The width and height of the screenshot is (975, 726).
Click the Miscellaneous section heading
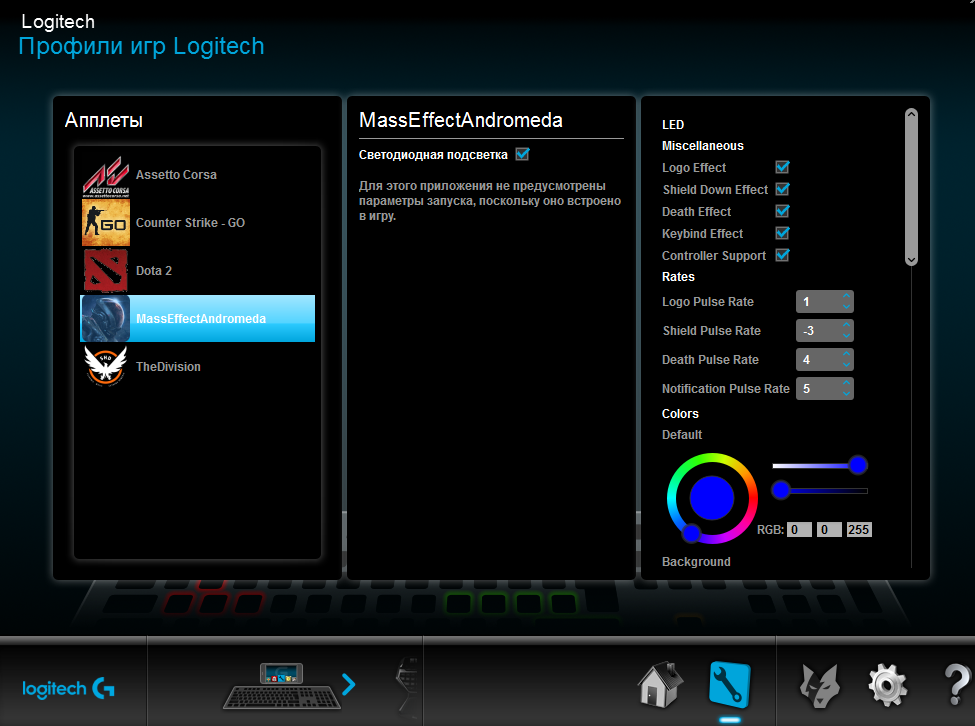click(703, 145)
